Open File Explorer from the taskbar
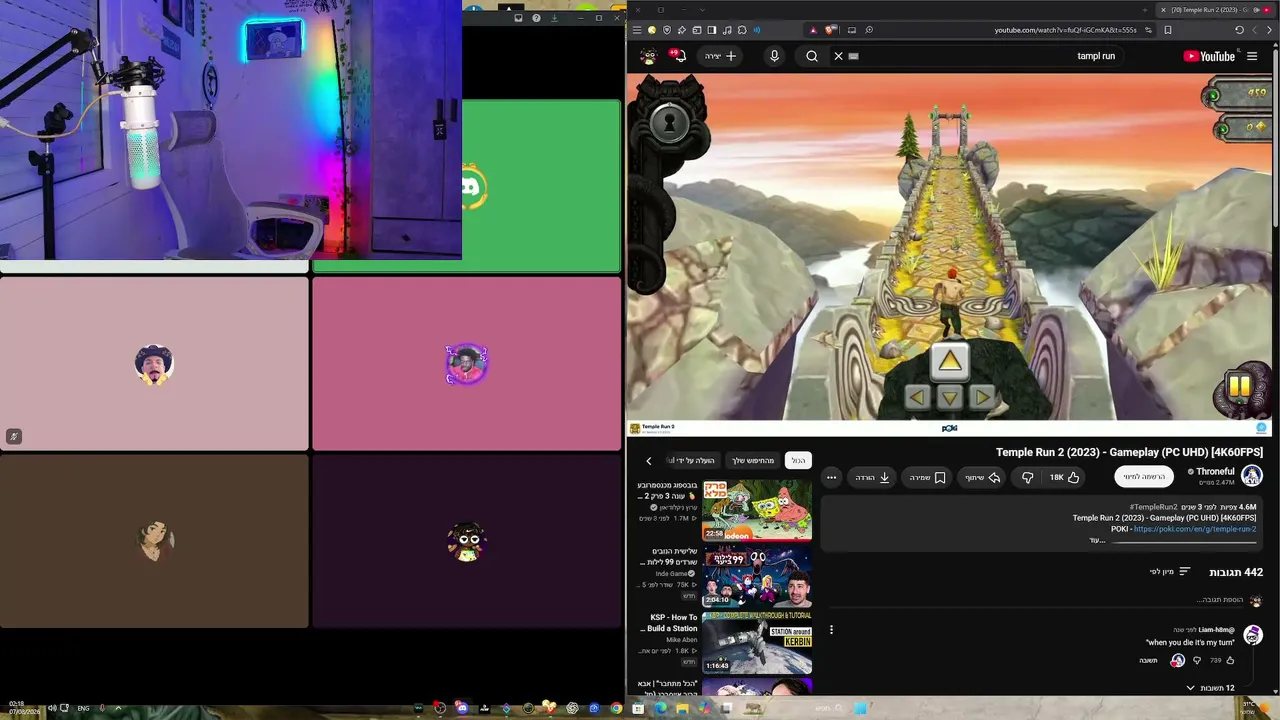The height and width of the screenshot is (720, 1280). pyautogui.click(x=683, y=708)
